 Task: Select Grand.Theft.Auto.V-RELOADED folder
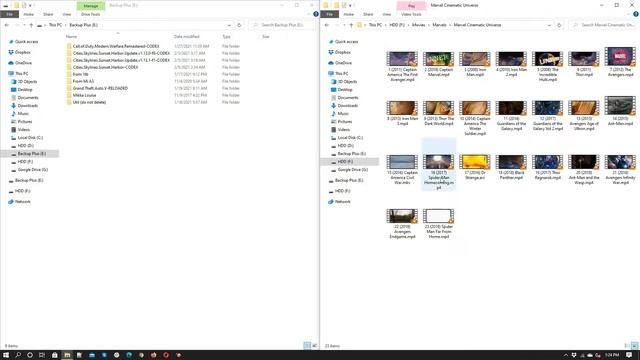tap(100, 88)
